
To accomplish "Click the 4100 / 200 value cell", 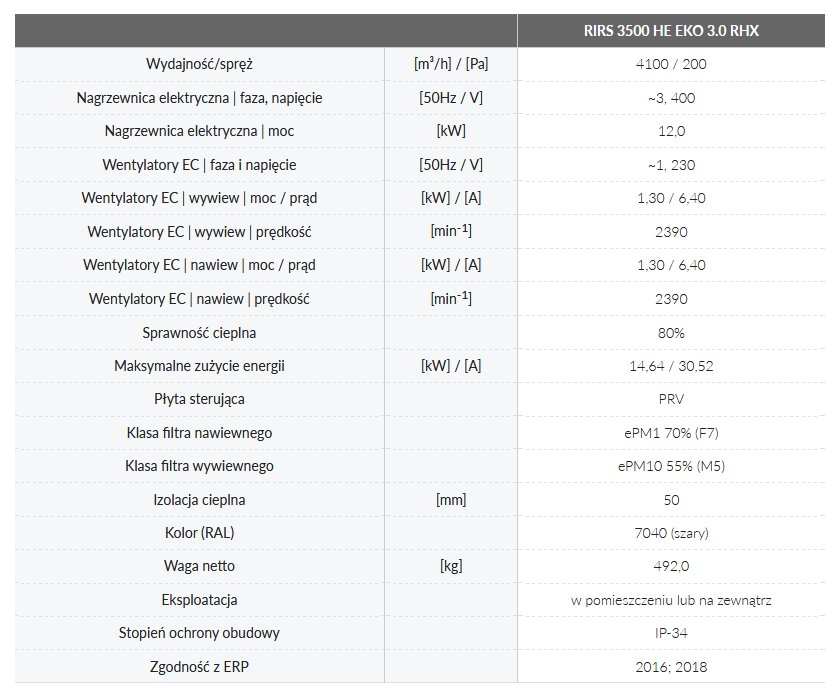I will pos(671,64).
